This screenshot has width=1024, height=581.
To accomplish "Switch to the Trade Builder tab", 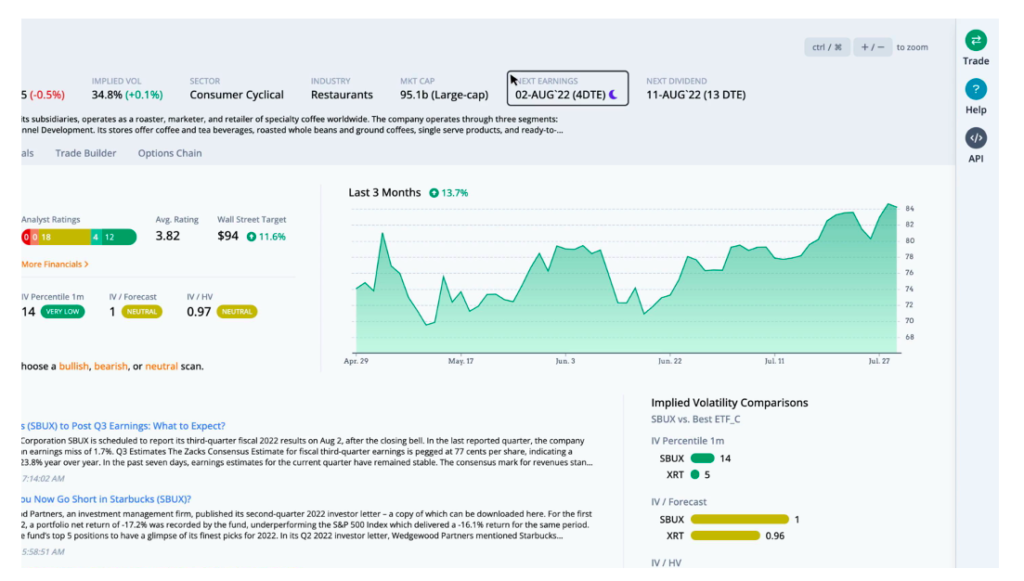I will 86,153.
